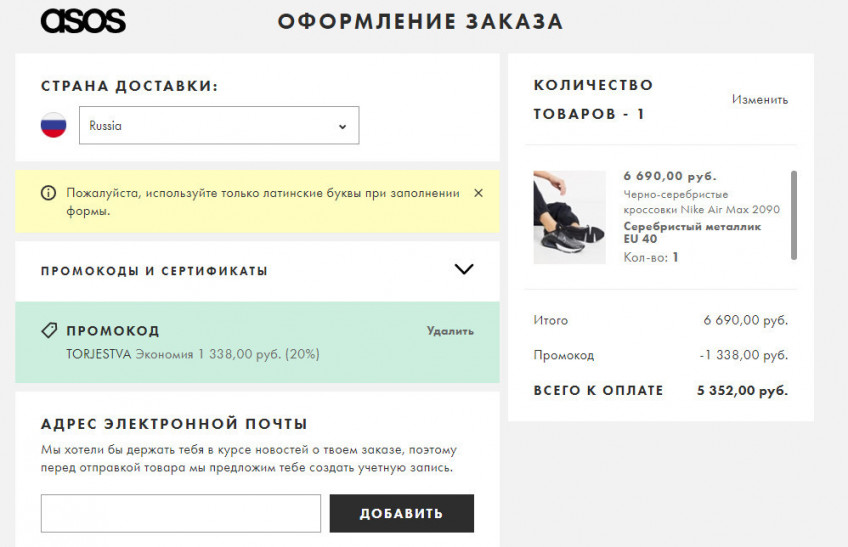The height and width of the screenshot is (547, 848).
Task: Expand Промокоды и сертификаты section
Action: [x=464, y=269]
